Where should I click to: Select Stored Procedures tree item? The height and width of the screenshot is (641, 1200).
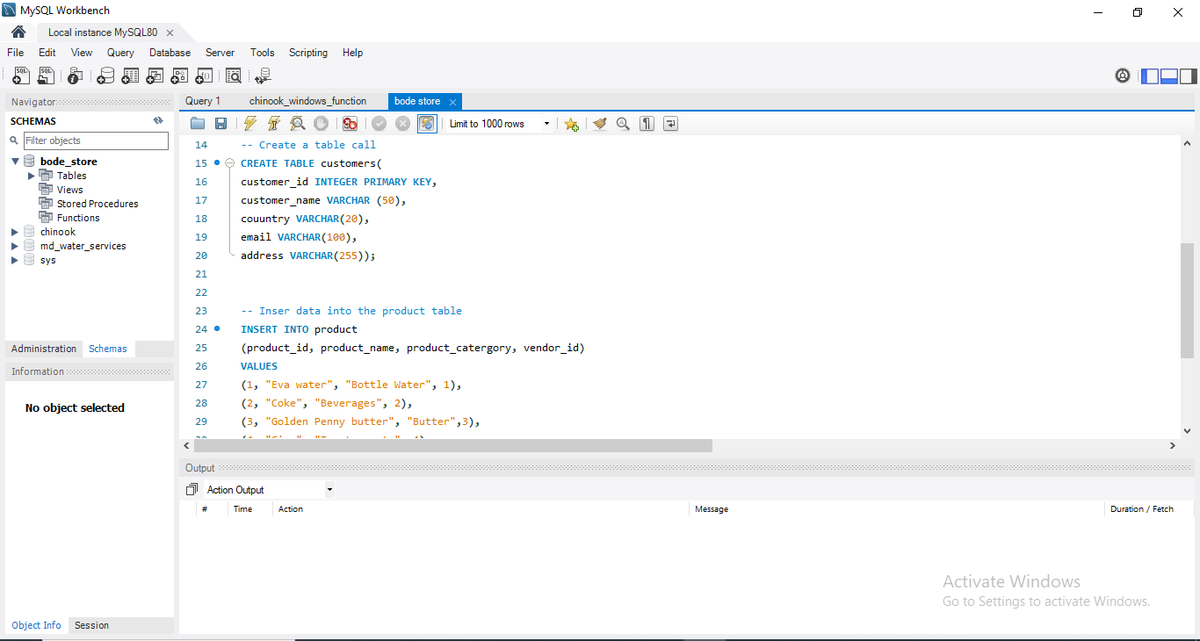[x=97, y=203]
